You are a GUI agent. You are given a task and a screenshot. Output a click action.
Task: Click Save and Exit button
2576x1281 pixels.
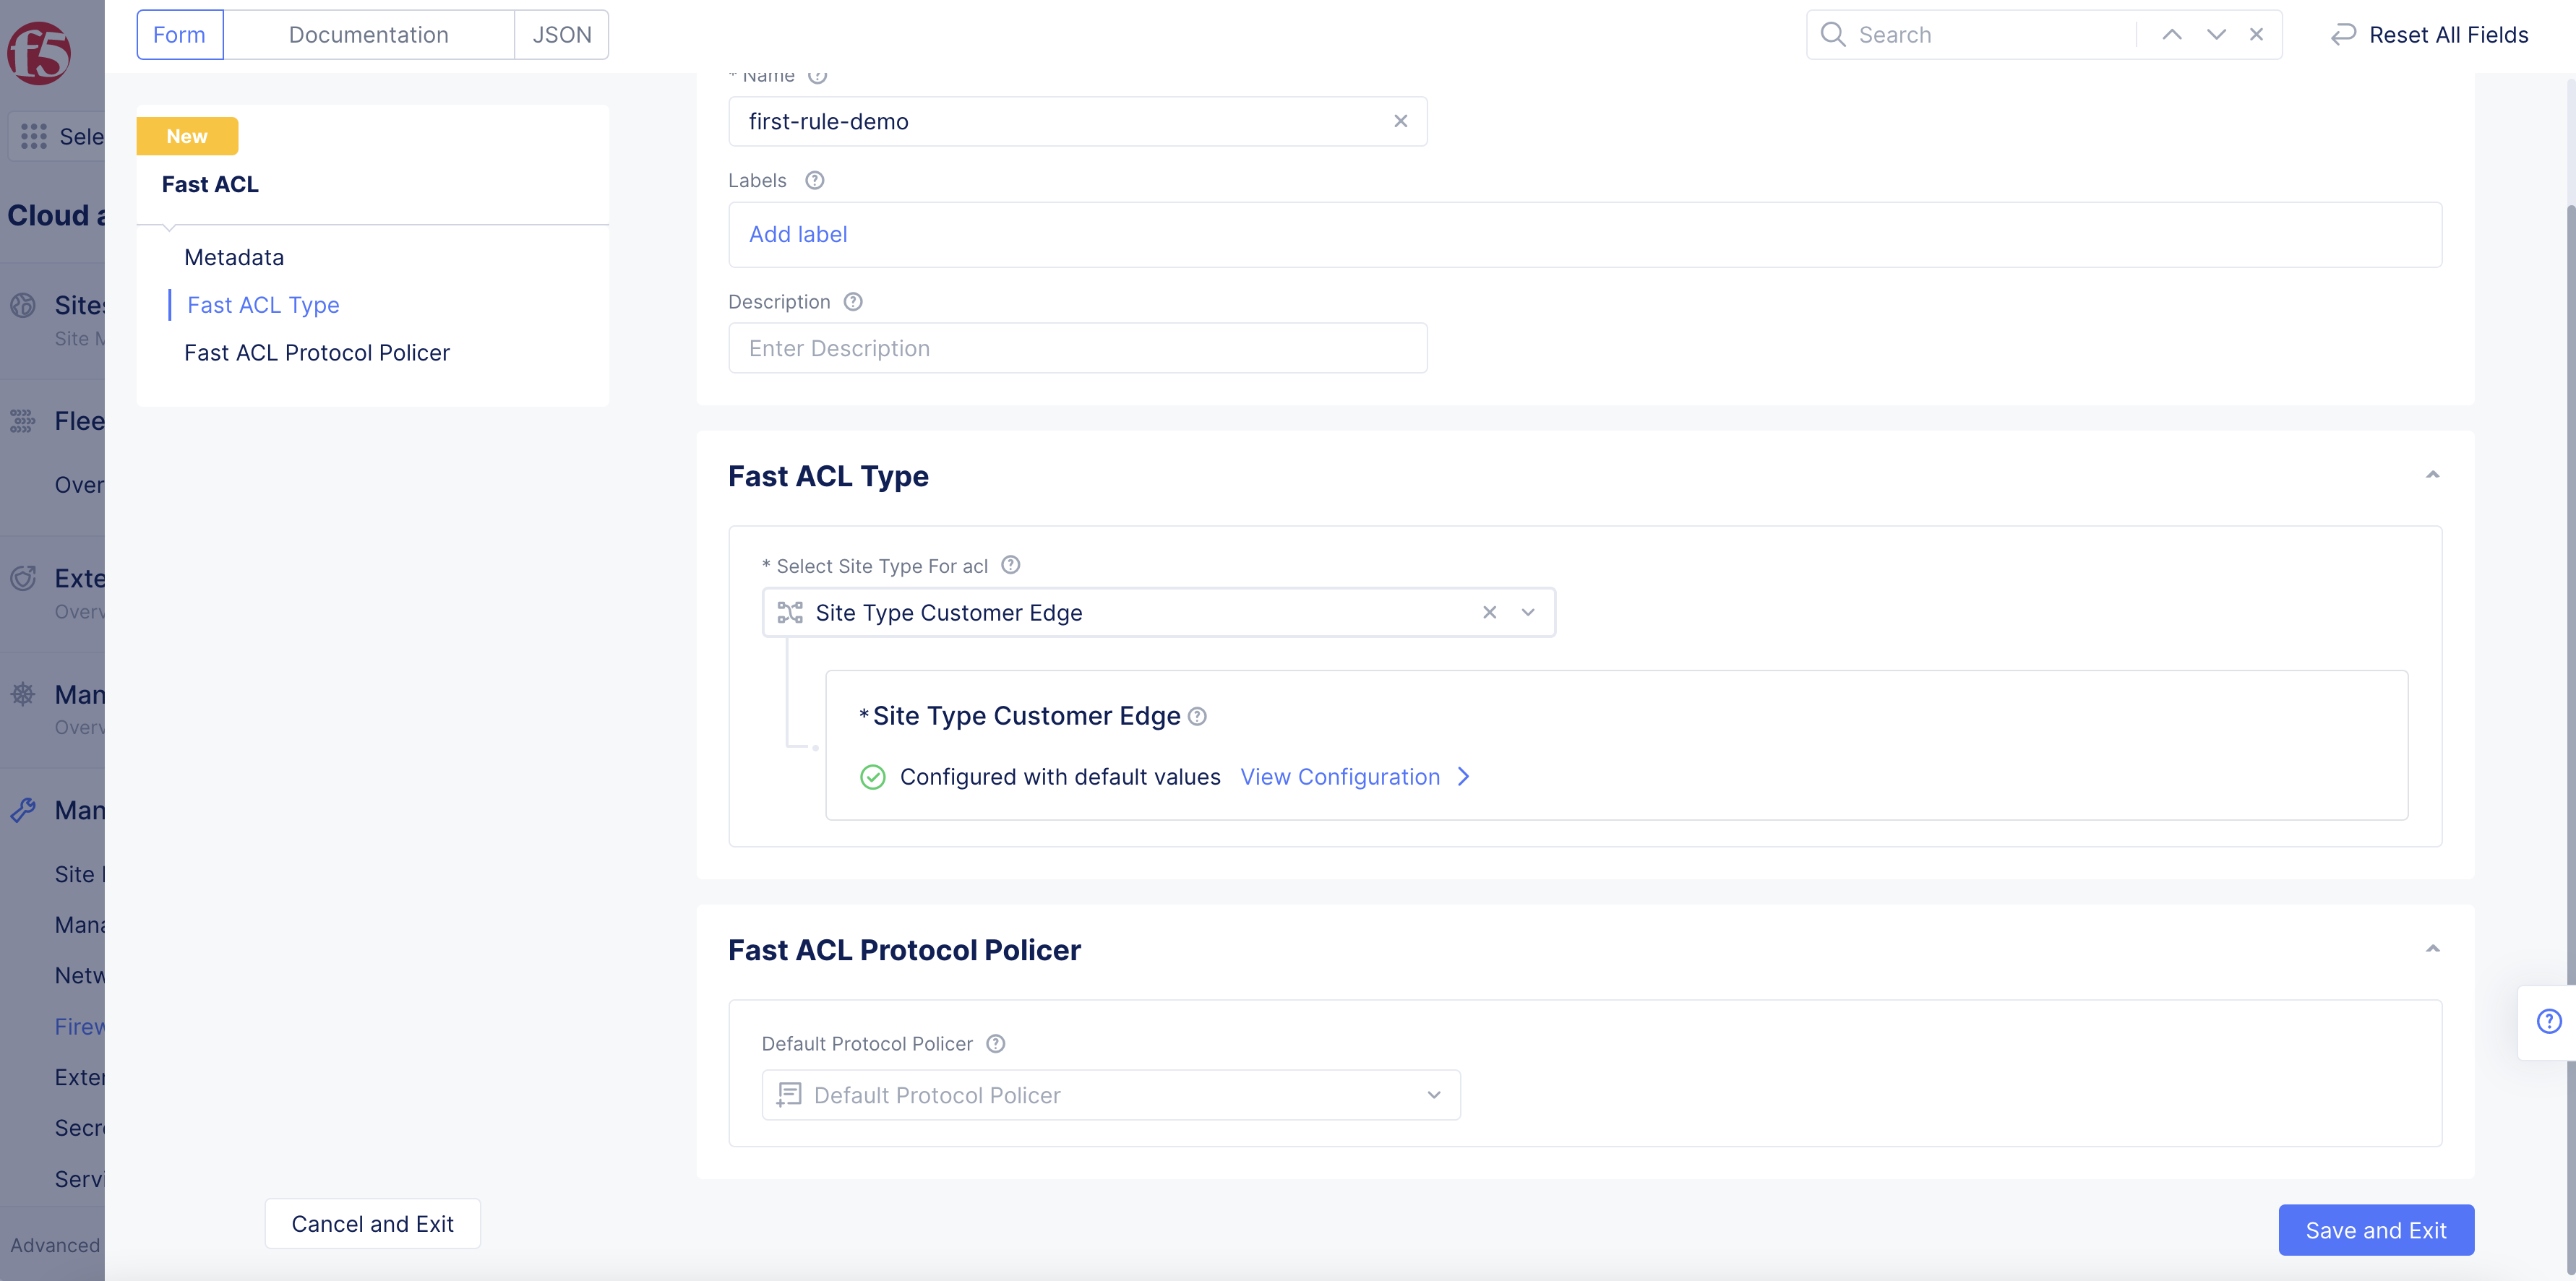coord(2375,1230)
